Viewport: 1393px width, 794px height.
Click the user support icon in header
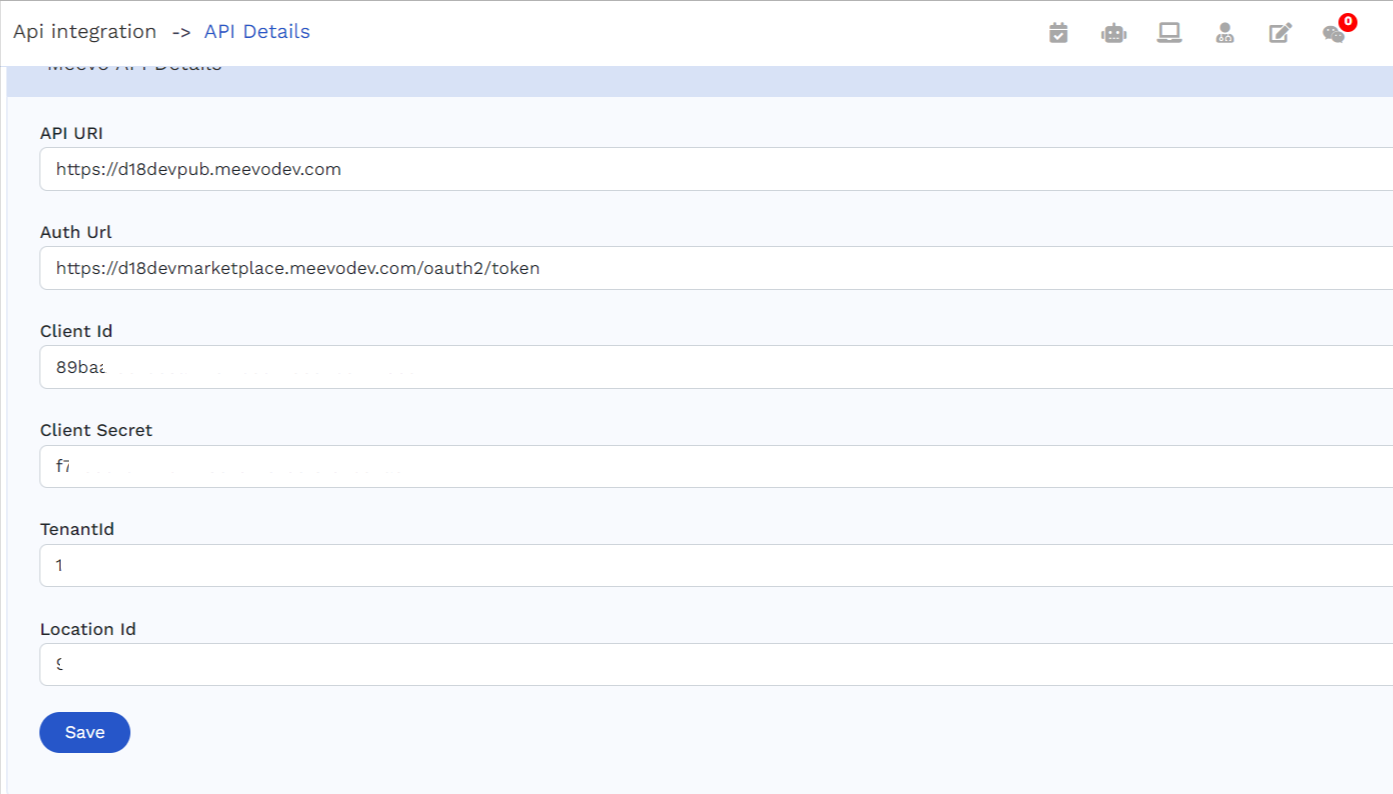[1225, 33]
